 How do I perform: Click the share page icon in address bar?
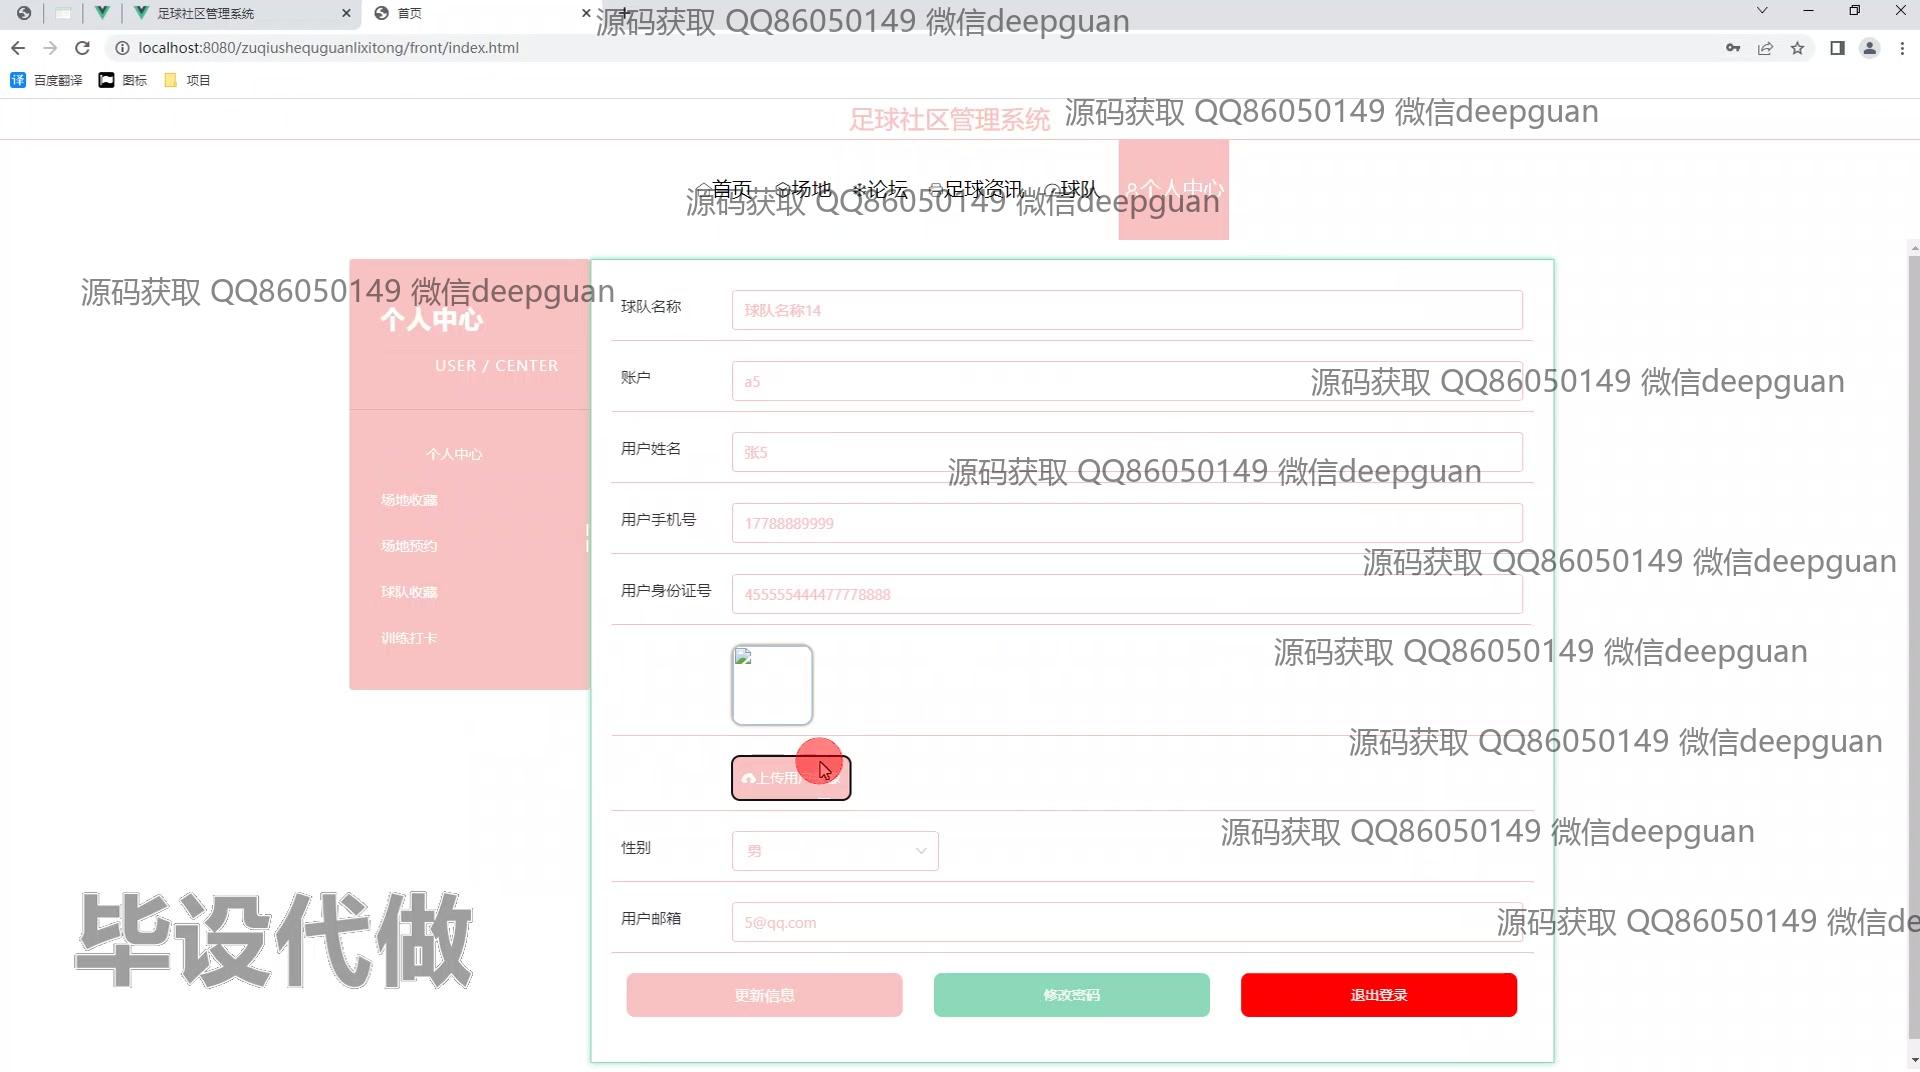pyautogui.click(x=1765, y=48)
